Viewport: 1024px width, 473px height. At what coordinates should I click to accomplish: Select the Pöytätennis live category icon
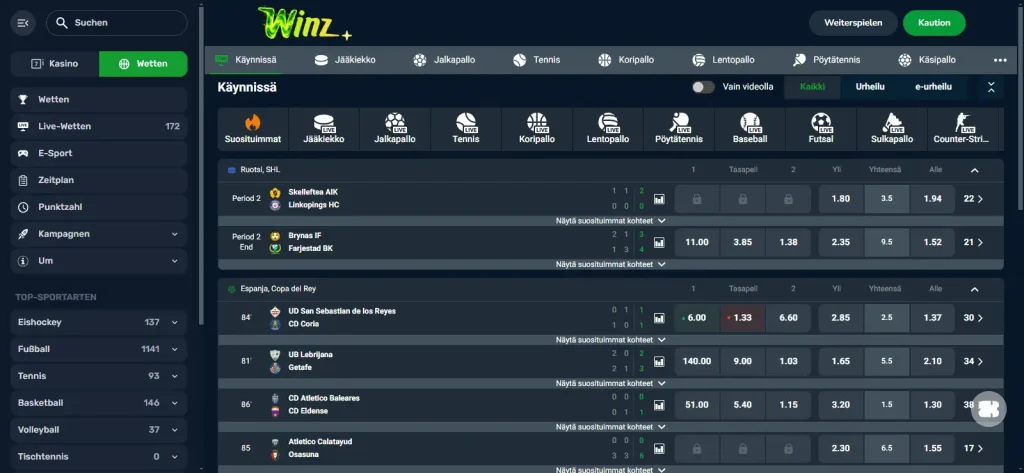tap(679, 129)
